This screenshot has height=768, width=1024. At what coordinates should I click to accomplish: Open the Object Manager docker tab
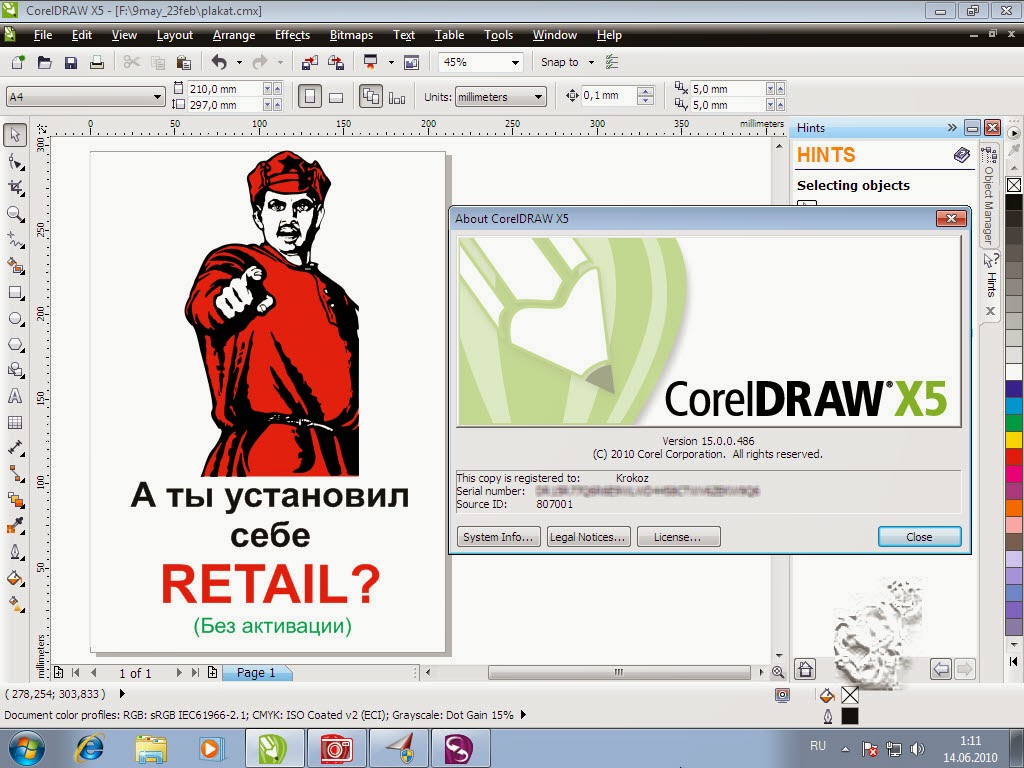click(x=990, y=196)
